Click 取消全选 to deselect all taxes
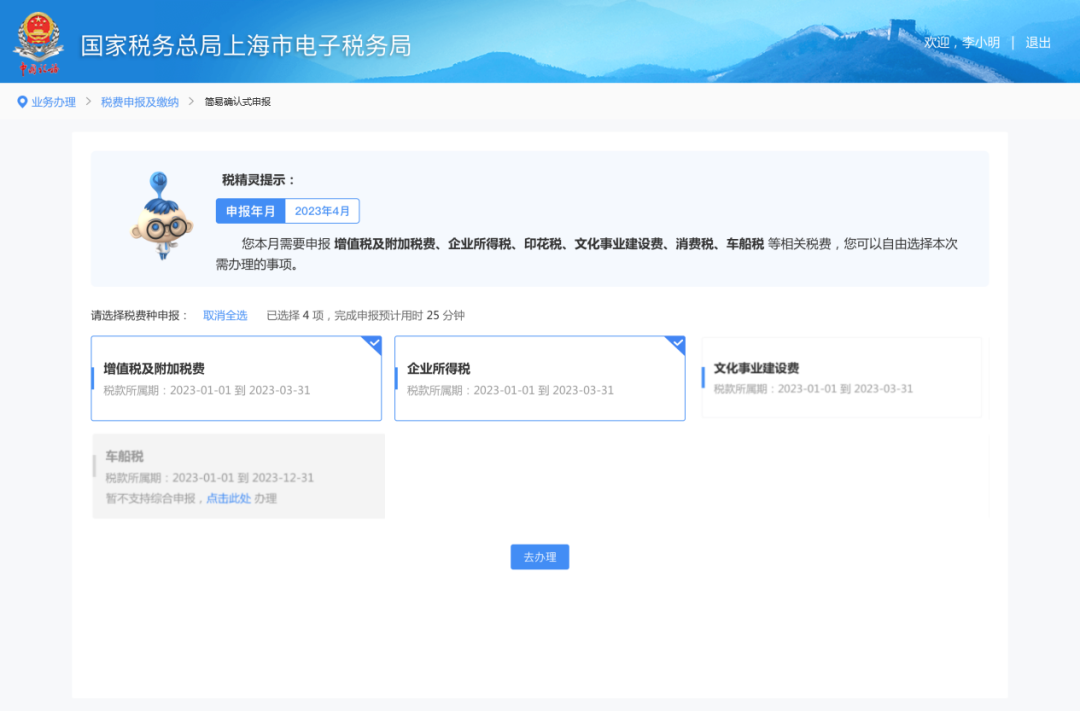The height and width of the screenshot is (711, 1080). click(224, 315)
